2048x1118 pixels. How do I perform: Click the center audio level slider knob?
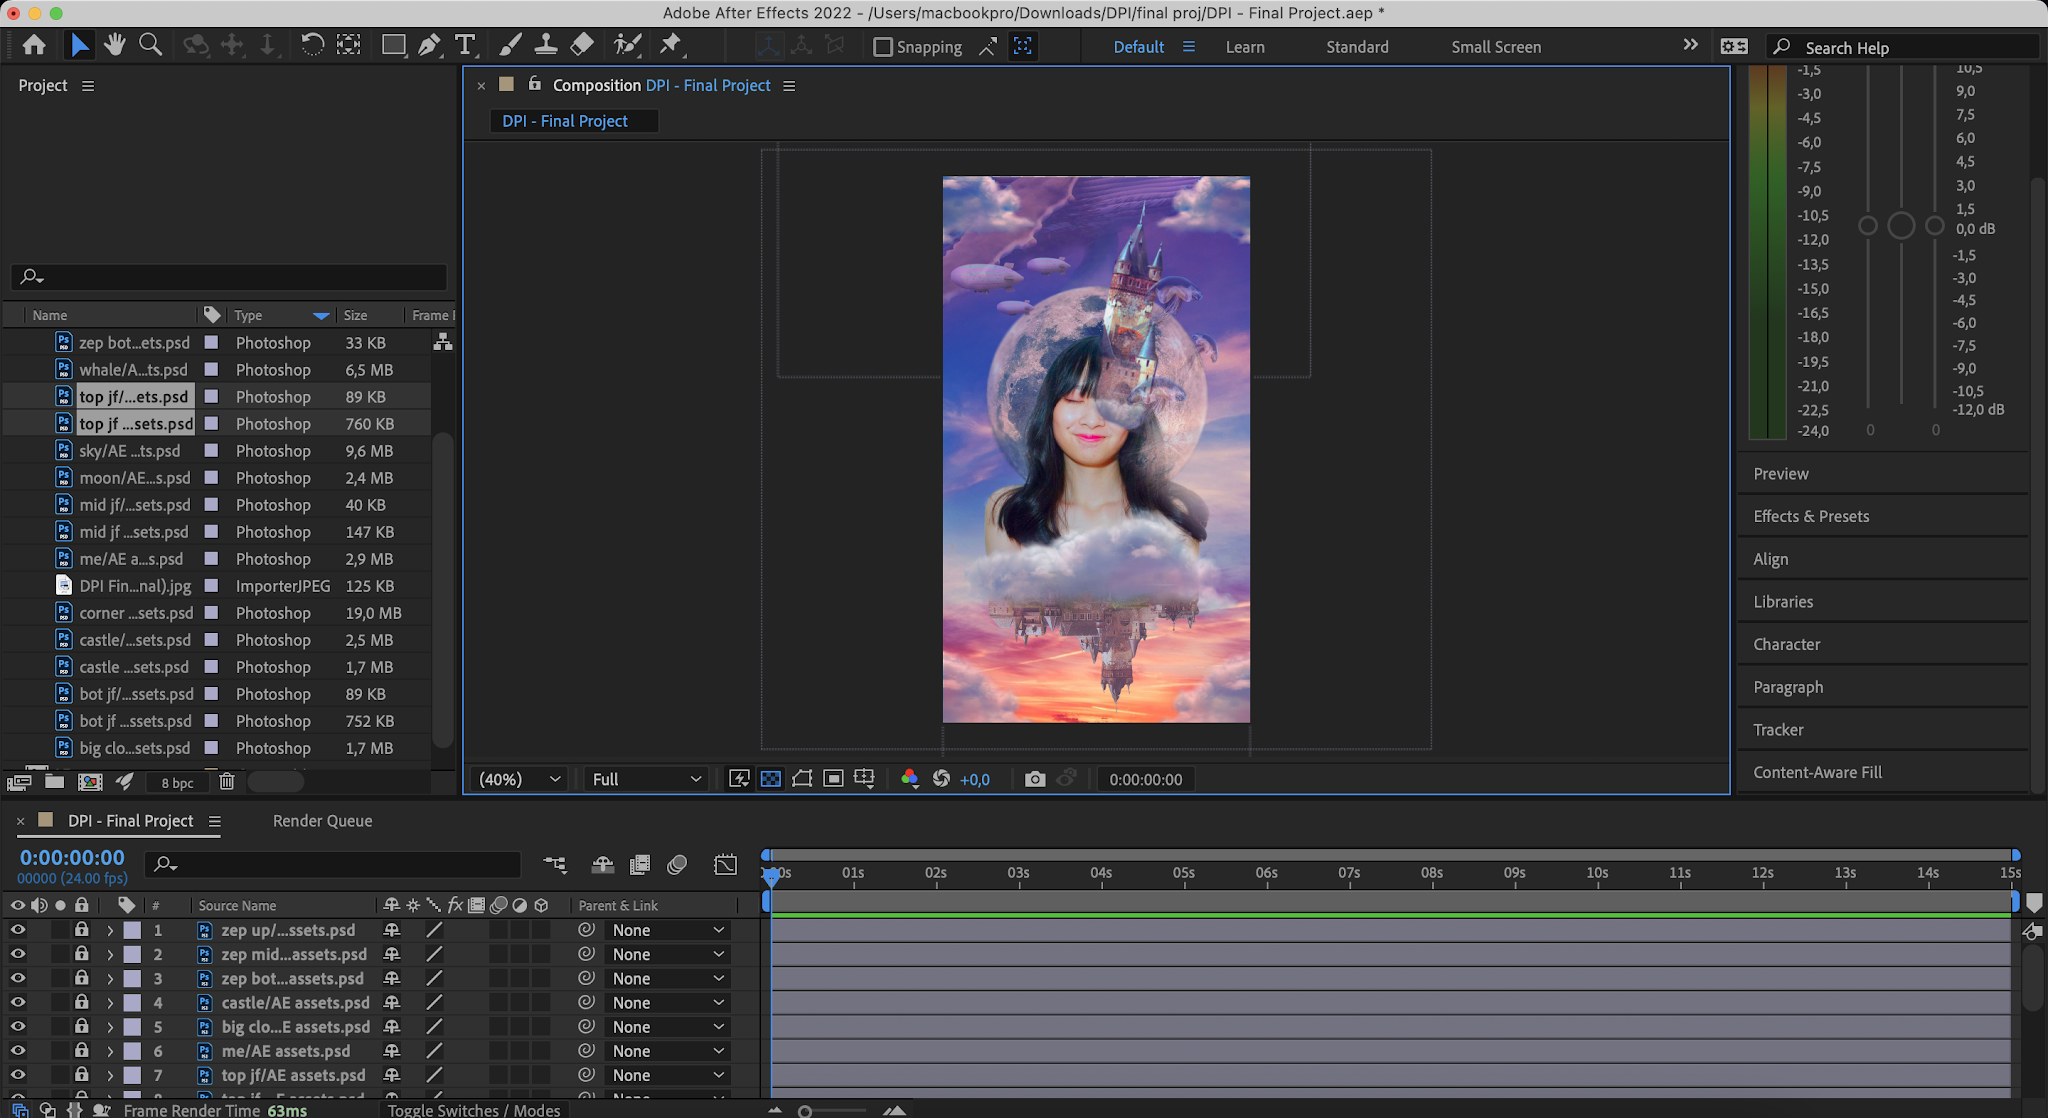pos(1901,226)
